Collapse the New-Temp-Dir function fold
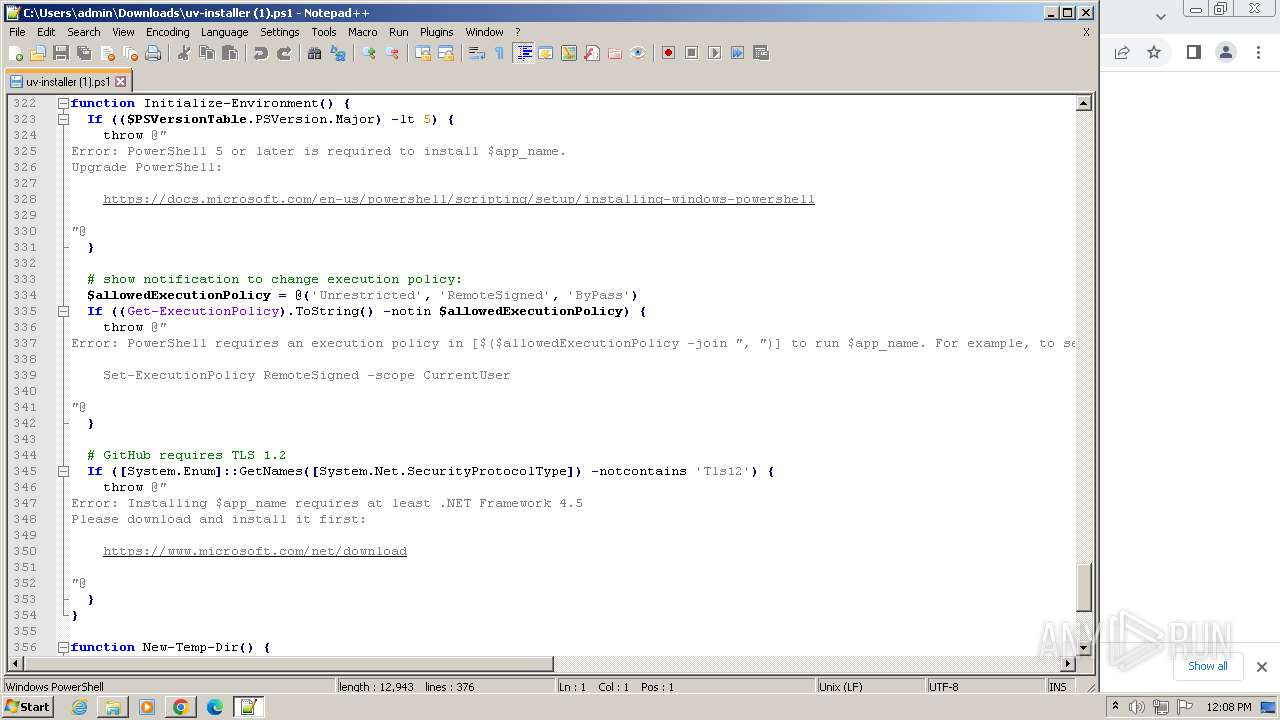 pyautogui.click(x=63, y=647)
